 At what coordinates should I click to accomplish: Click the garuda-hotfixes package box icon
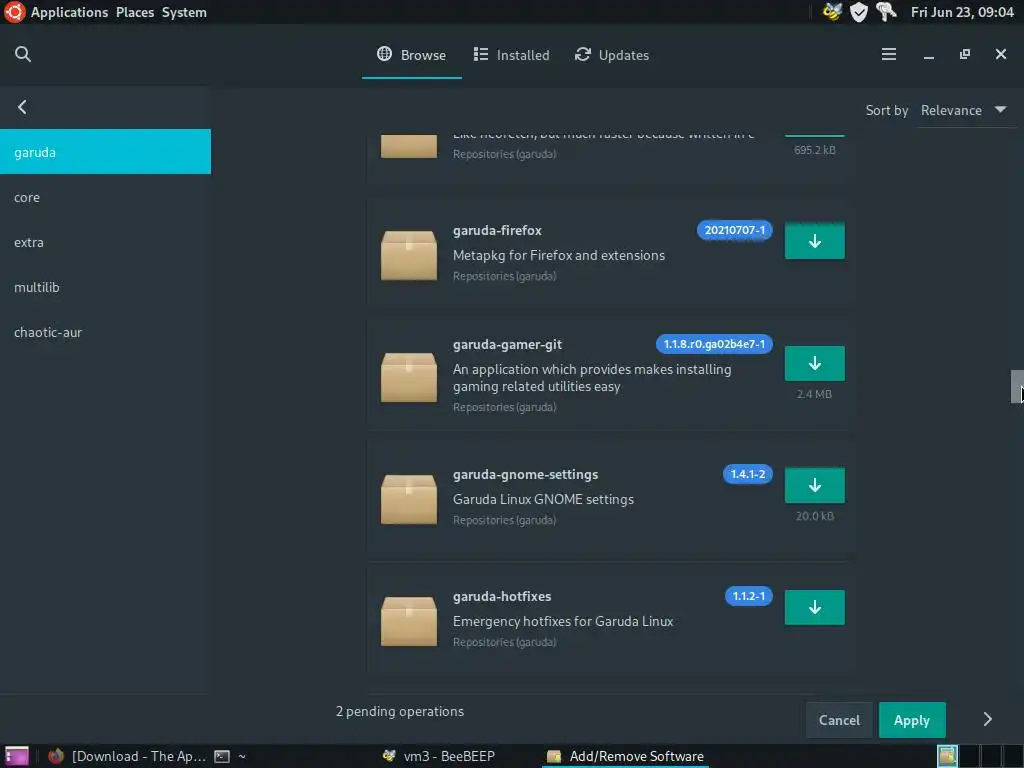[x=409, y=621]
